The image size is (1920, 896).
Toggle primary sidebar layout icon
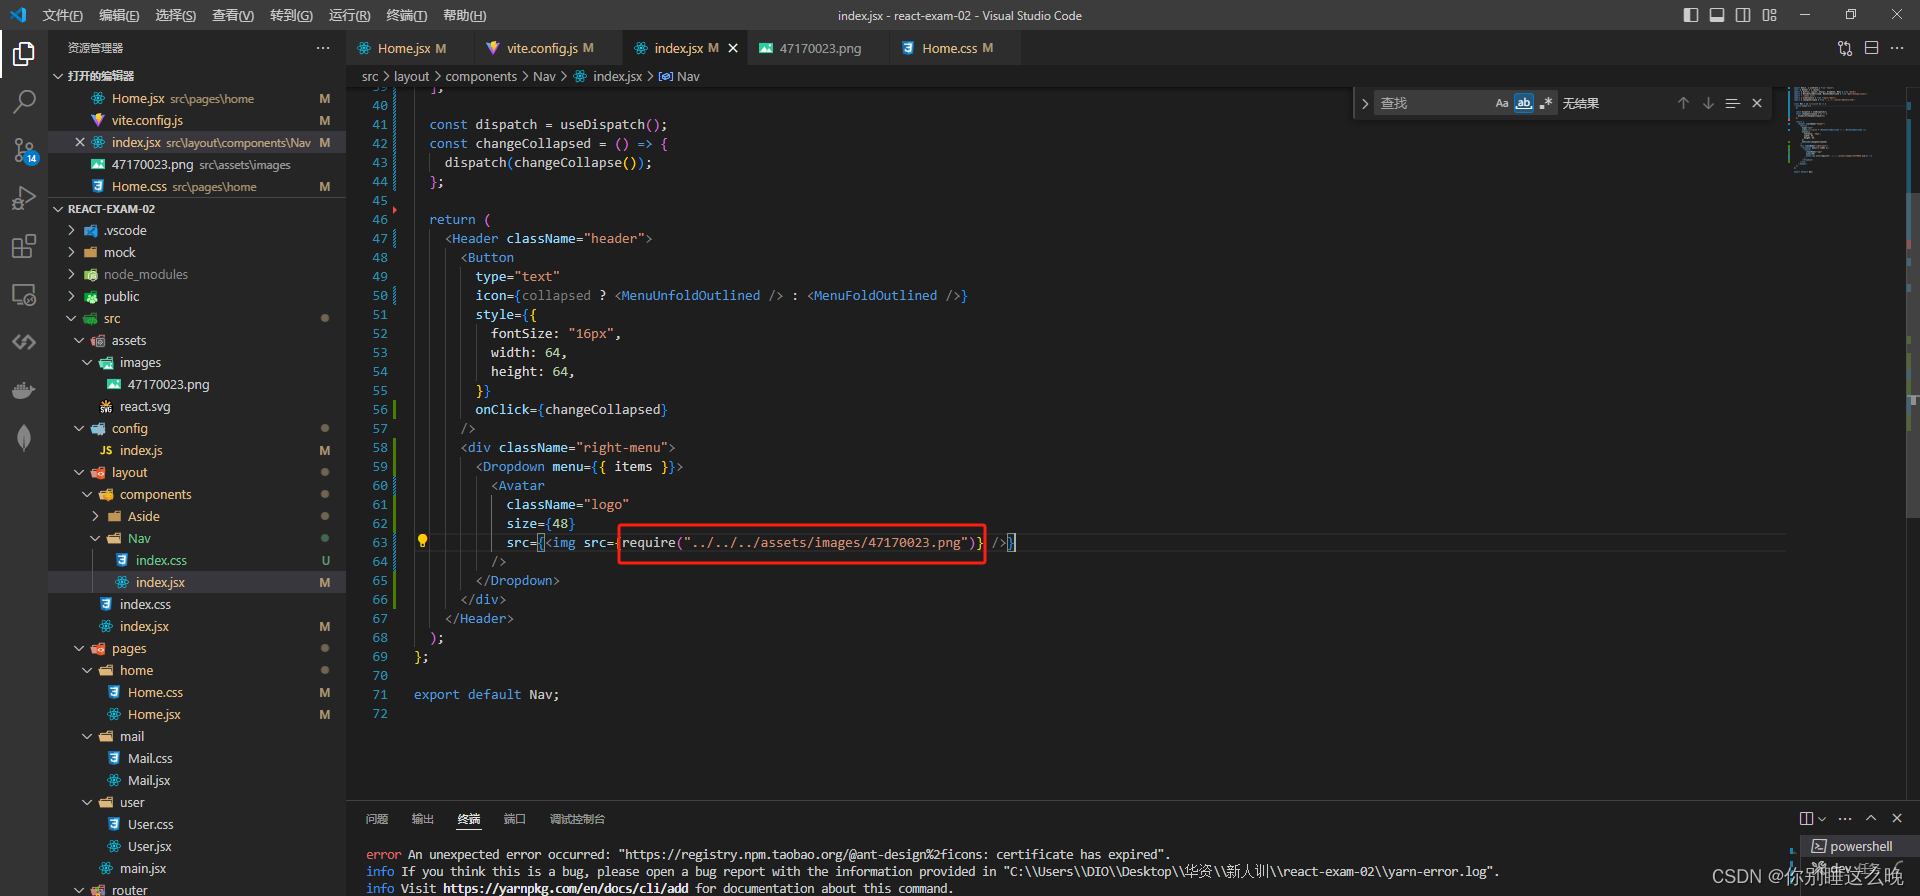[1691, 15]
